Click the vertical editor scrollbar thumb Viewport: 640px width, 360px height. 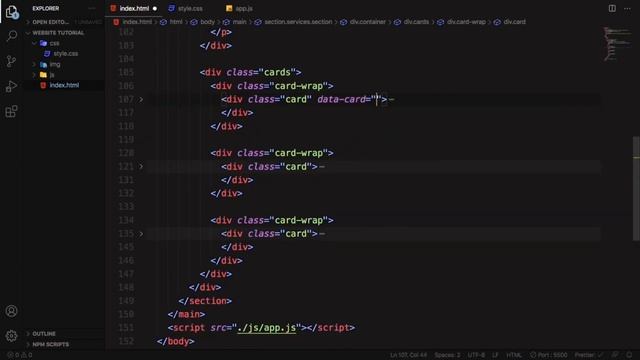636,189
